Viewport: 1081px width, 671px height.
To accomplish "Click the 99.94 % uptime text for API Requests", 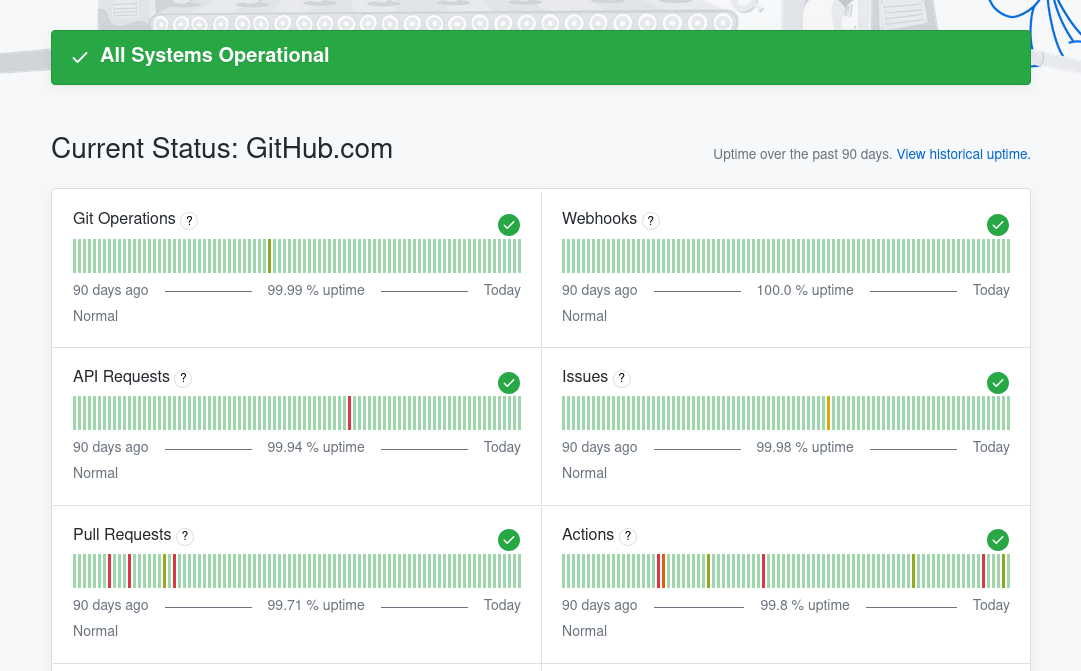I will 316,448.
